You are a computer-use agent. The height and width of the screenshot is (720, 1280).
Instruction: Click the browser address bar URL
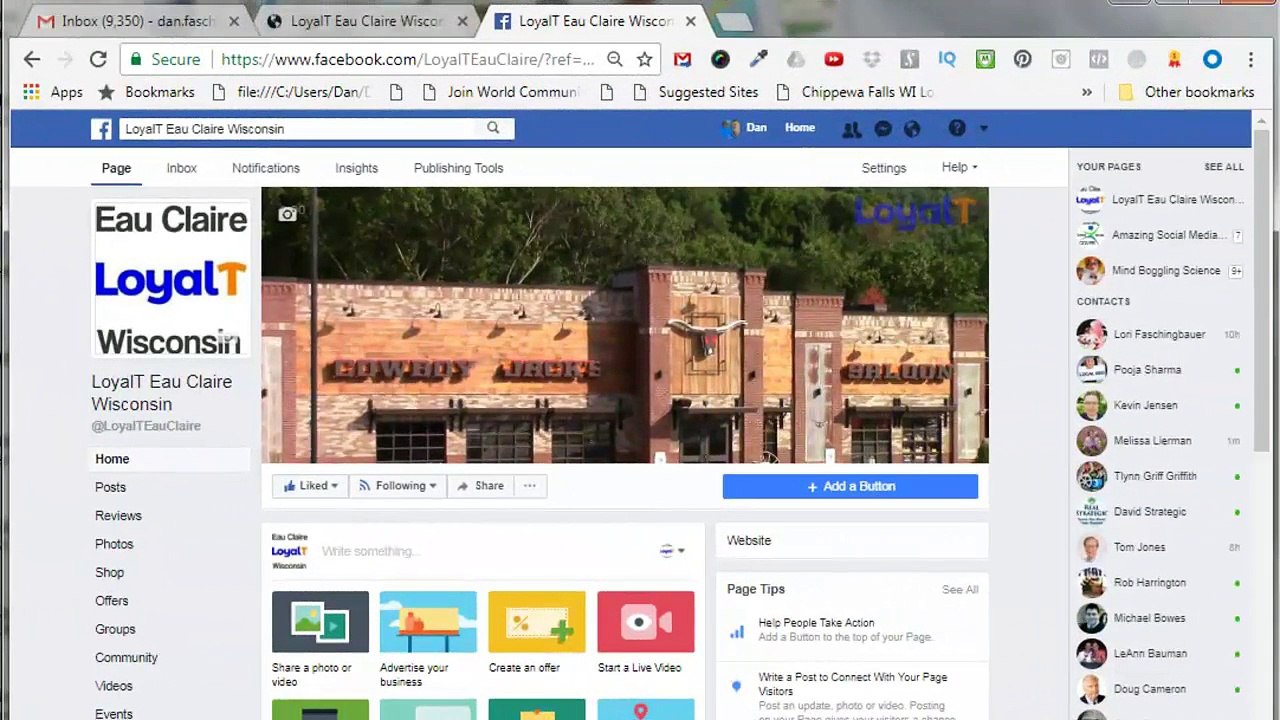tap(408, 59)
